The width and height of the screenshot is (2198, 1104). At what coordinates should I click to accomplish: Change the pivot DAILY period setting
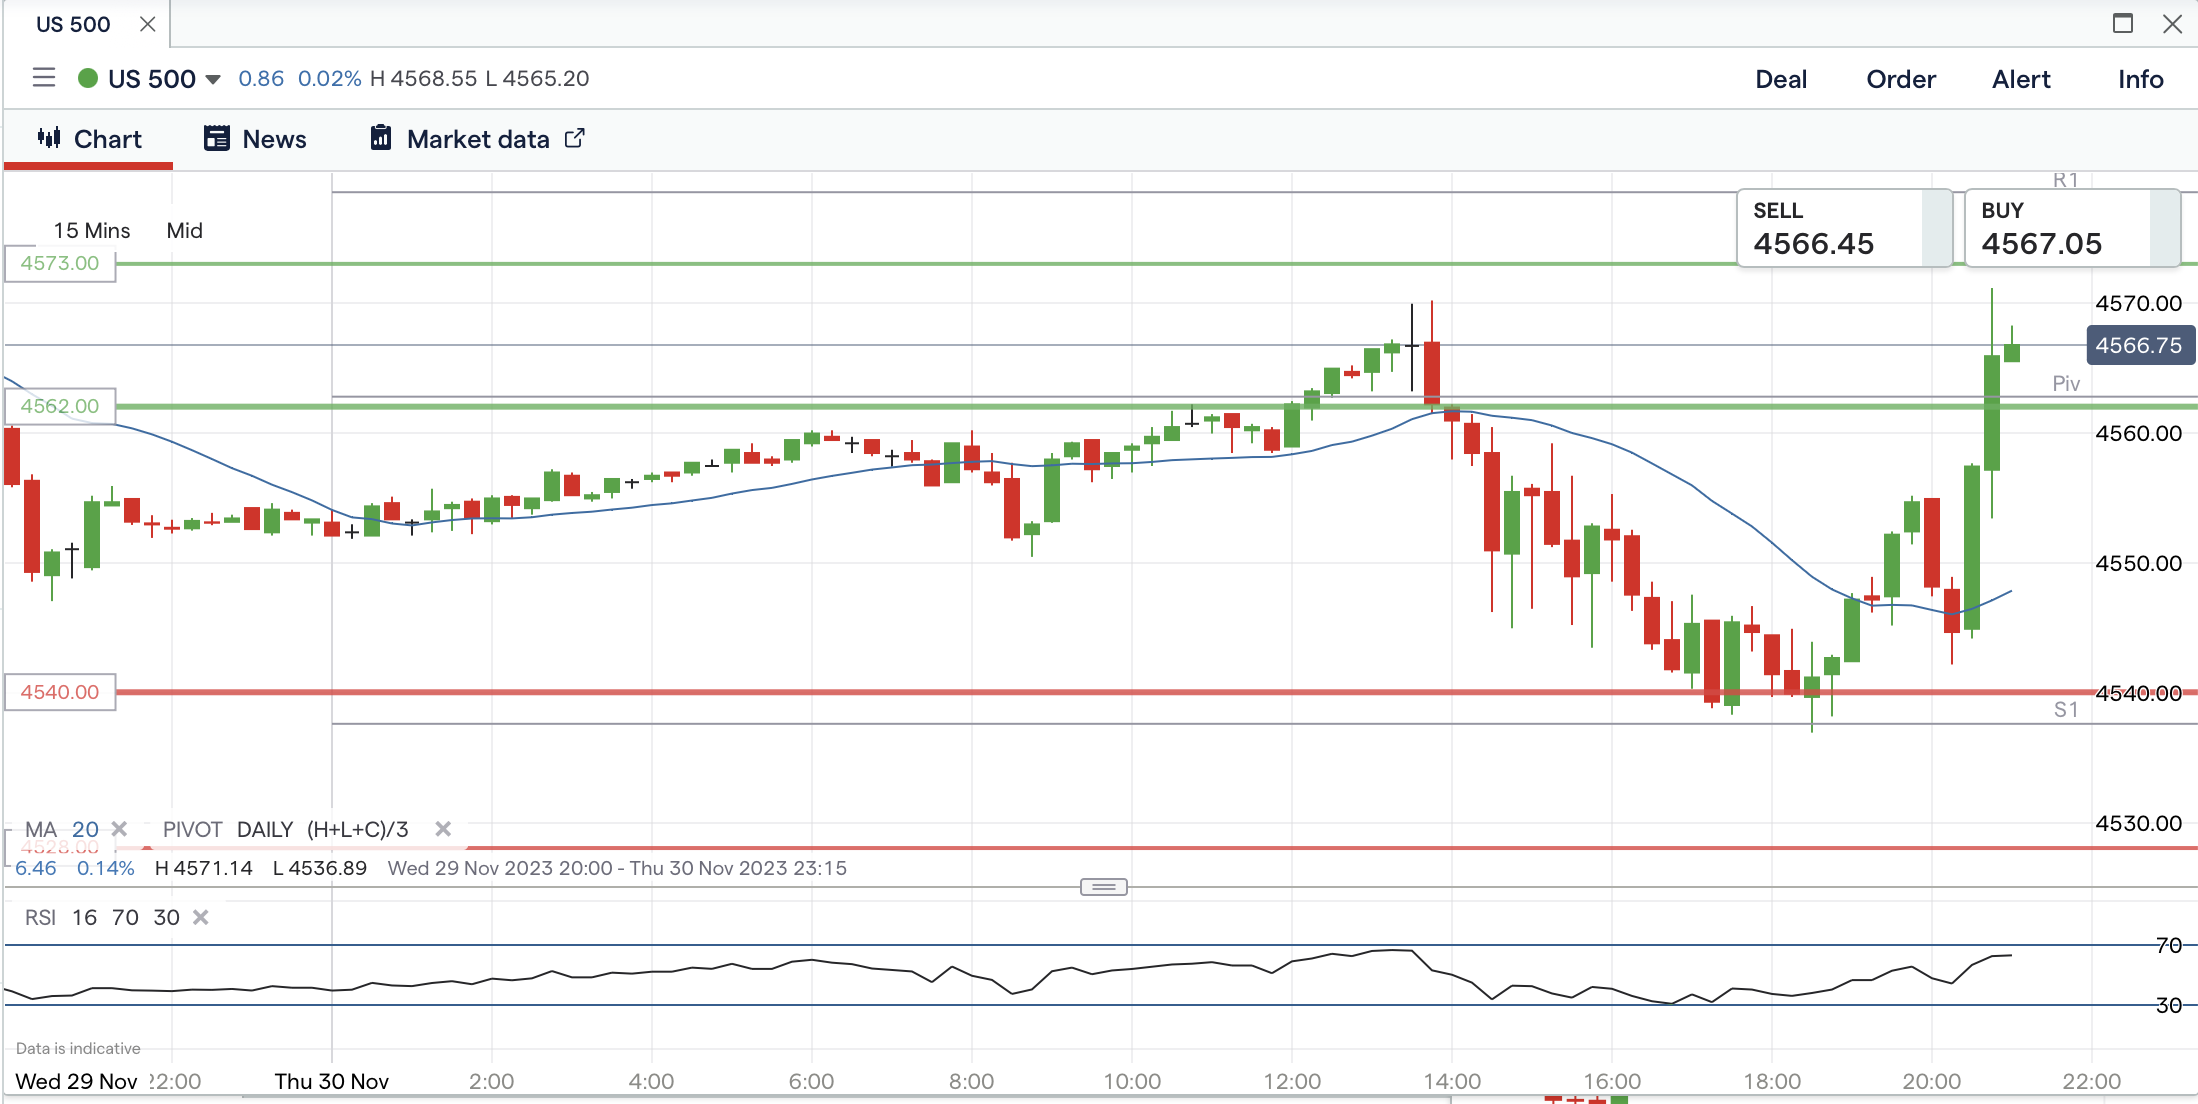(x=265, y=830)
